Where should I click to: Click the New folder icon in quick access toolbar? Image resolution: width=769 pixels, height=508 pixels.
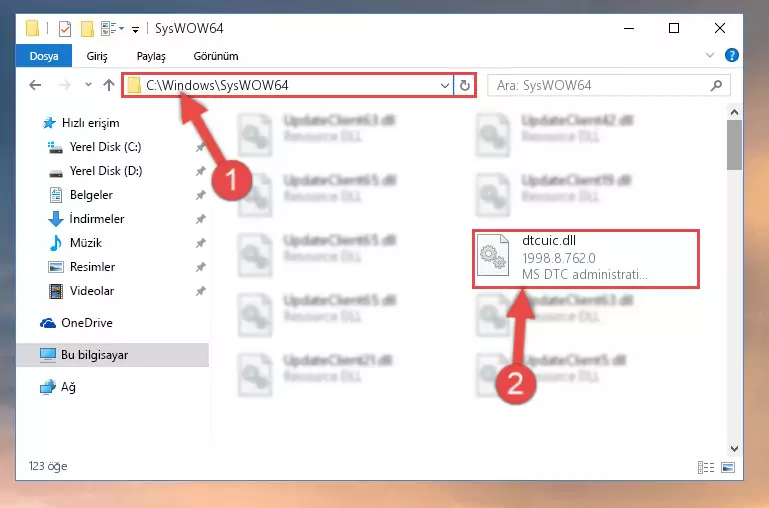click(x=87, y=29)
